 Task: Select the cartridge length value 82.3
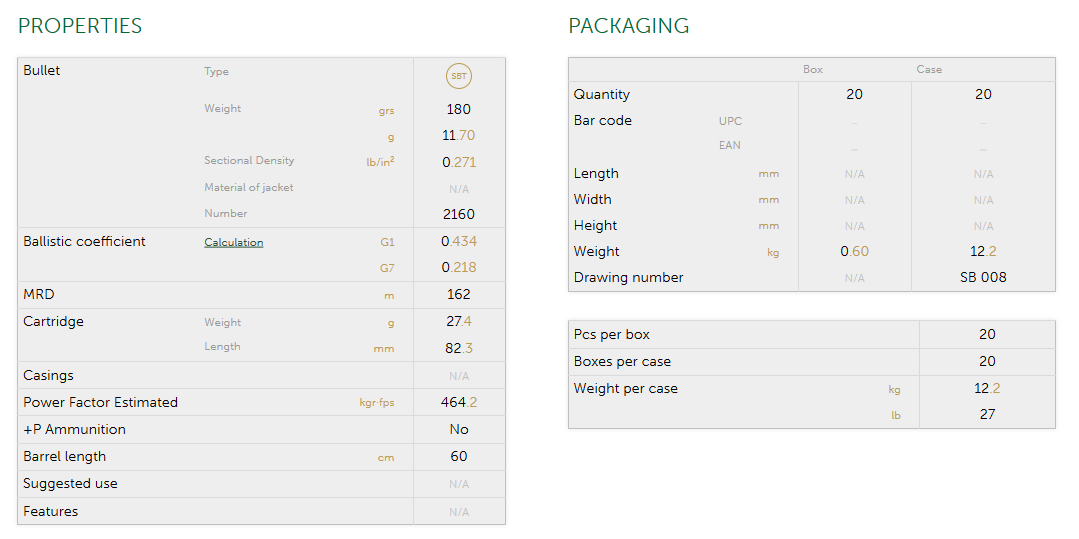(459, 348)
